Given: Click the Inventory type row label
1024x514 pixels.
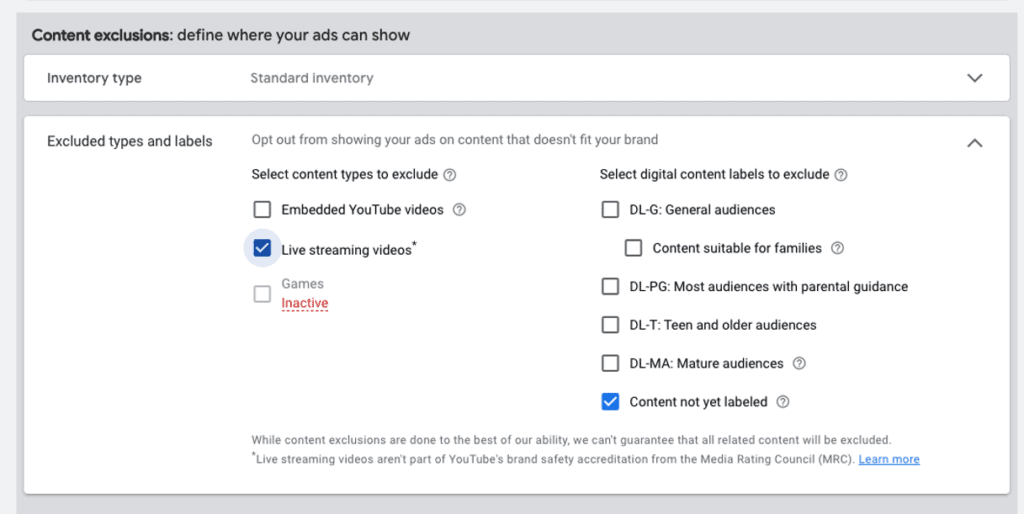Looking at the screenshot, I should click(x=94, y=78).
